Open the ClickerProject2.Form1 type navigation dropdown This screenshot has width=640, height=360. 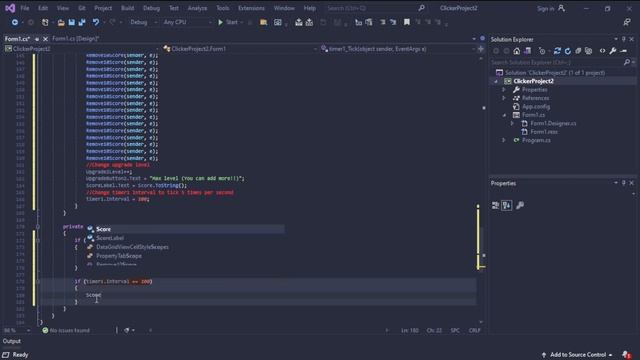[240, 49]
